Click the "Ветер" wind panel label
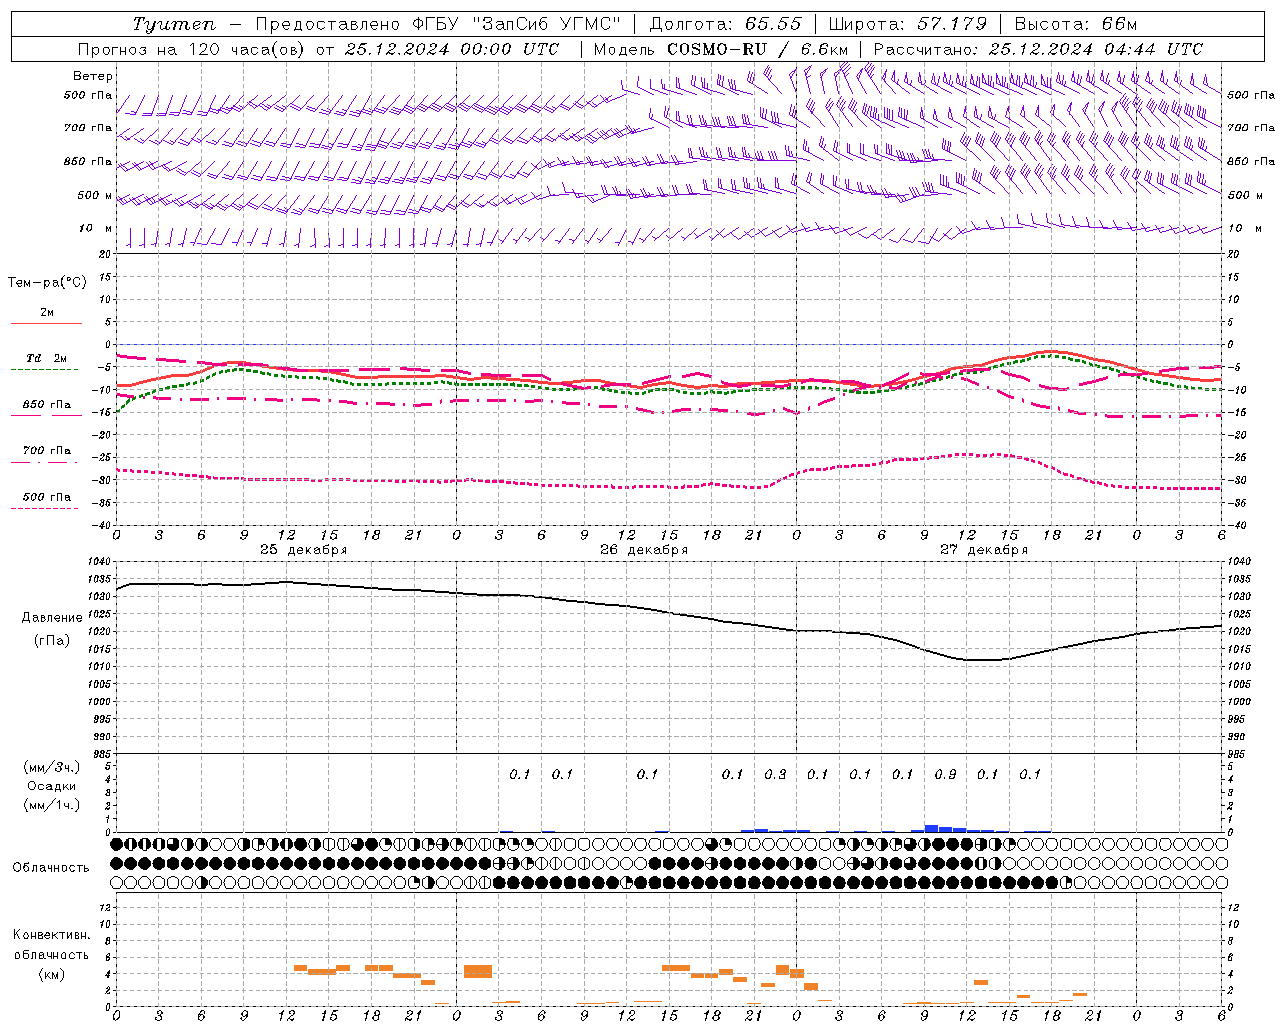Viewport: 1280px width, 1024px height. 93,76
